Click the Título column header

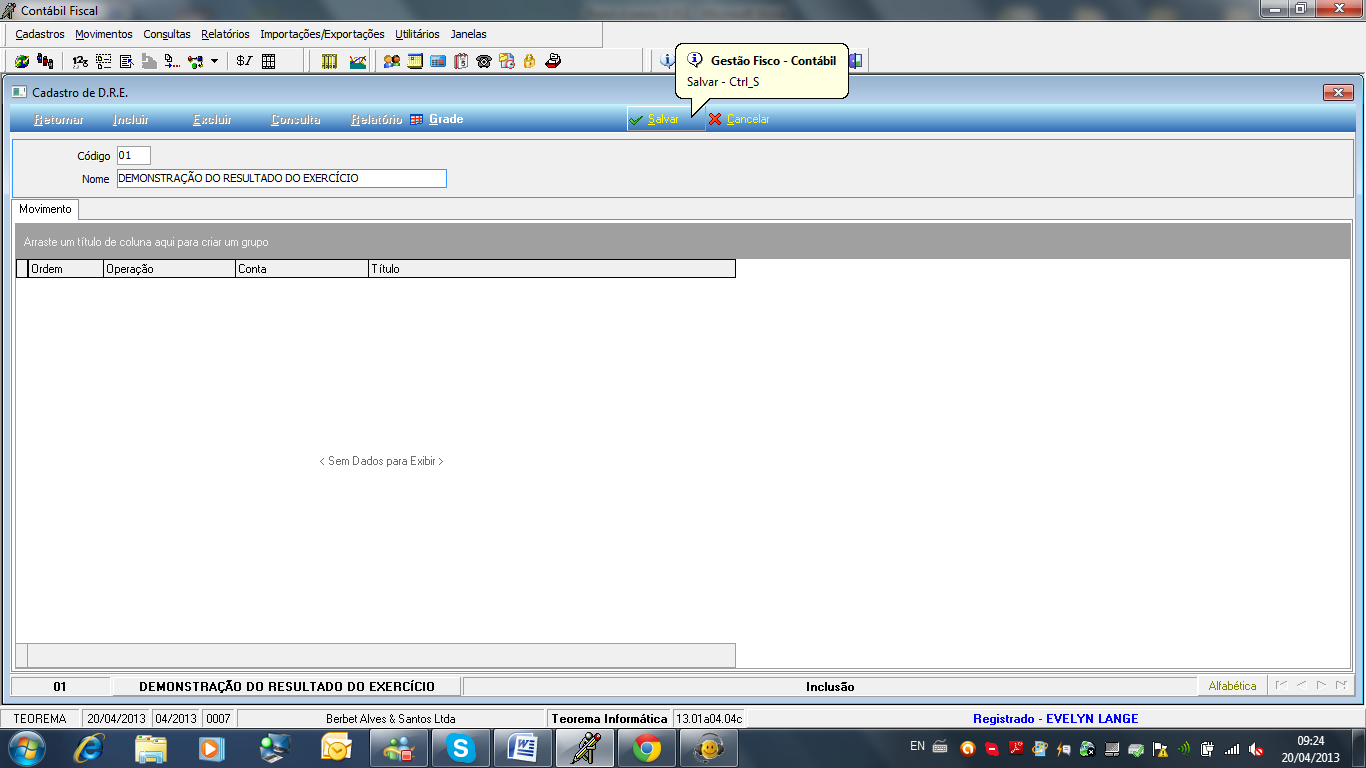click(x=552, y=269)
